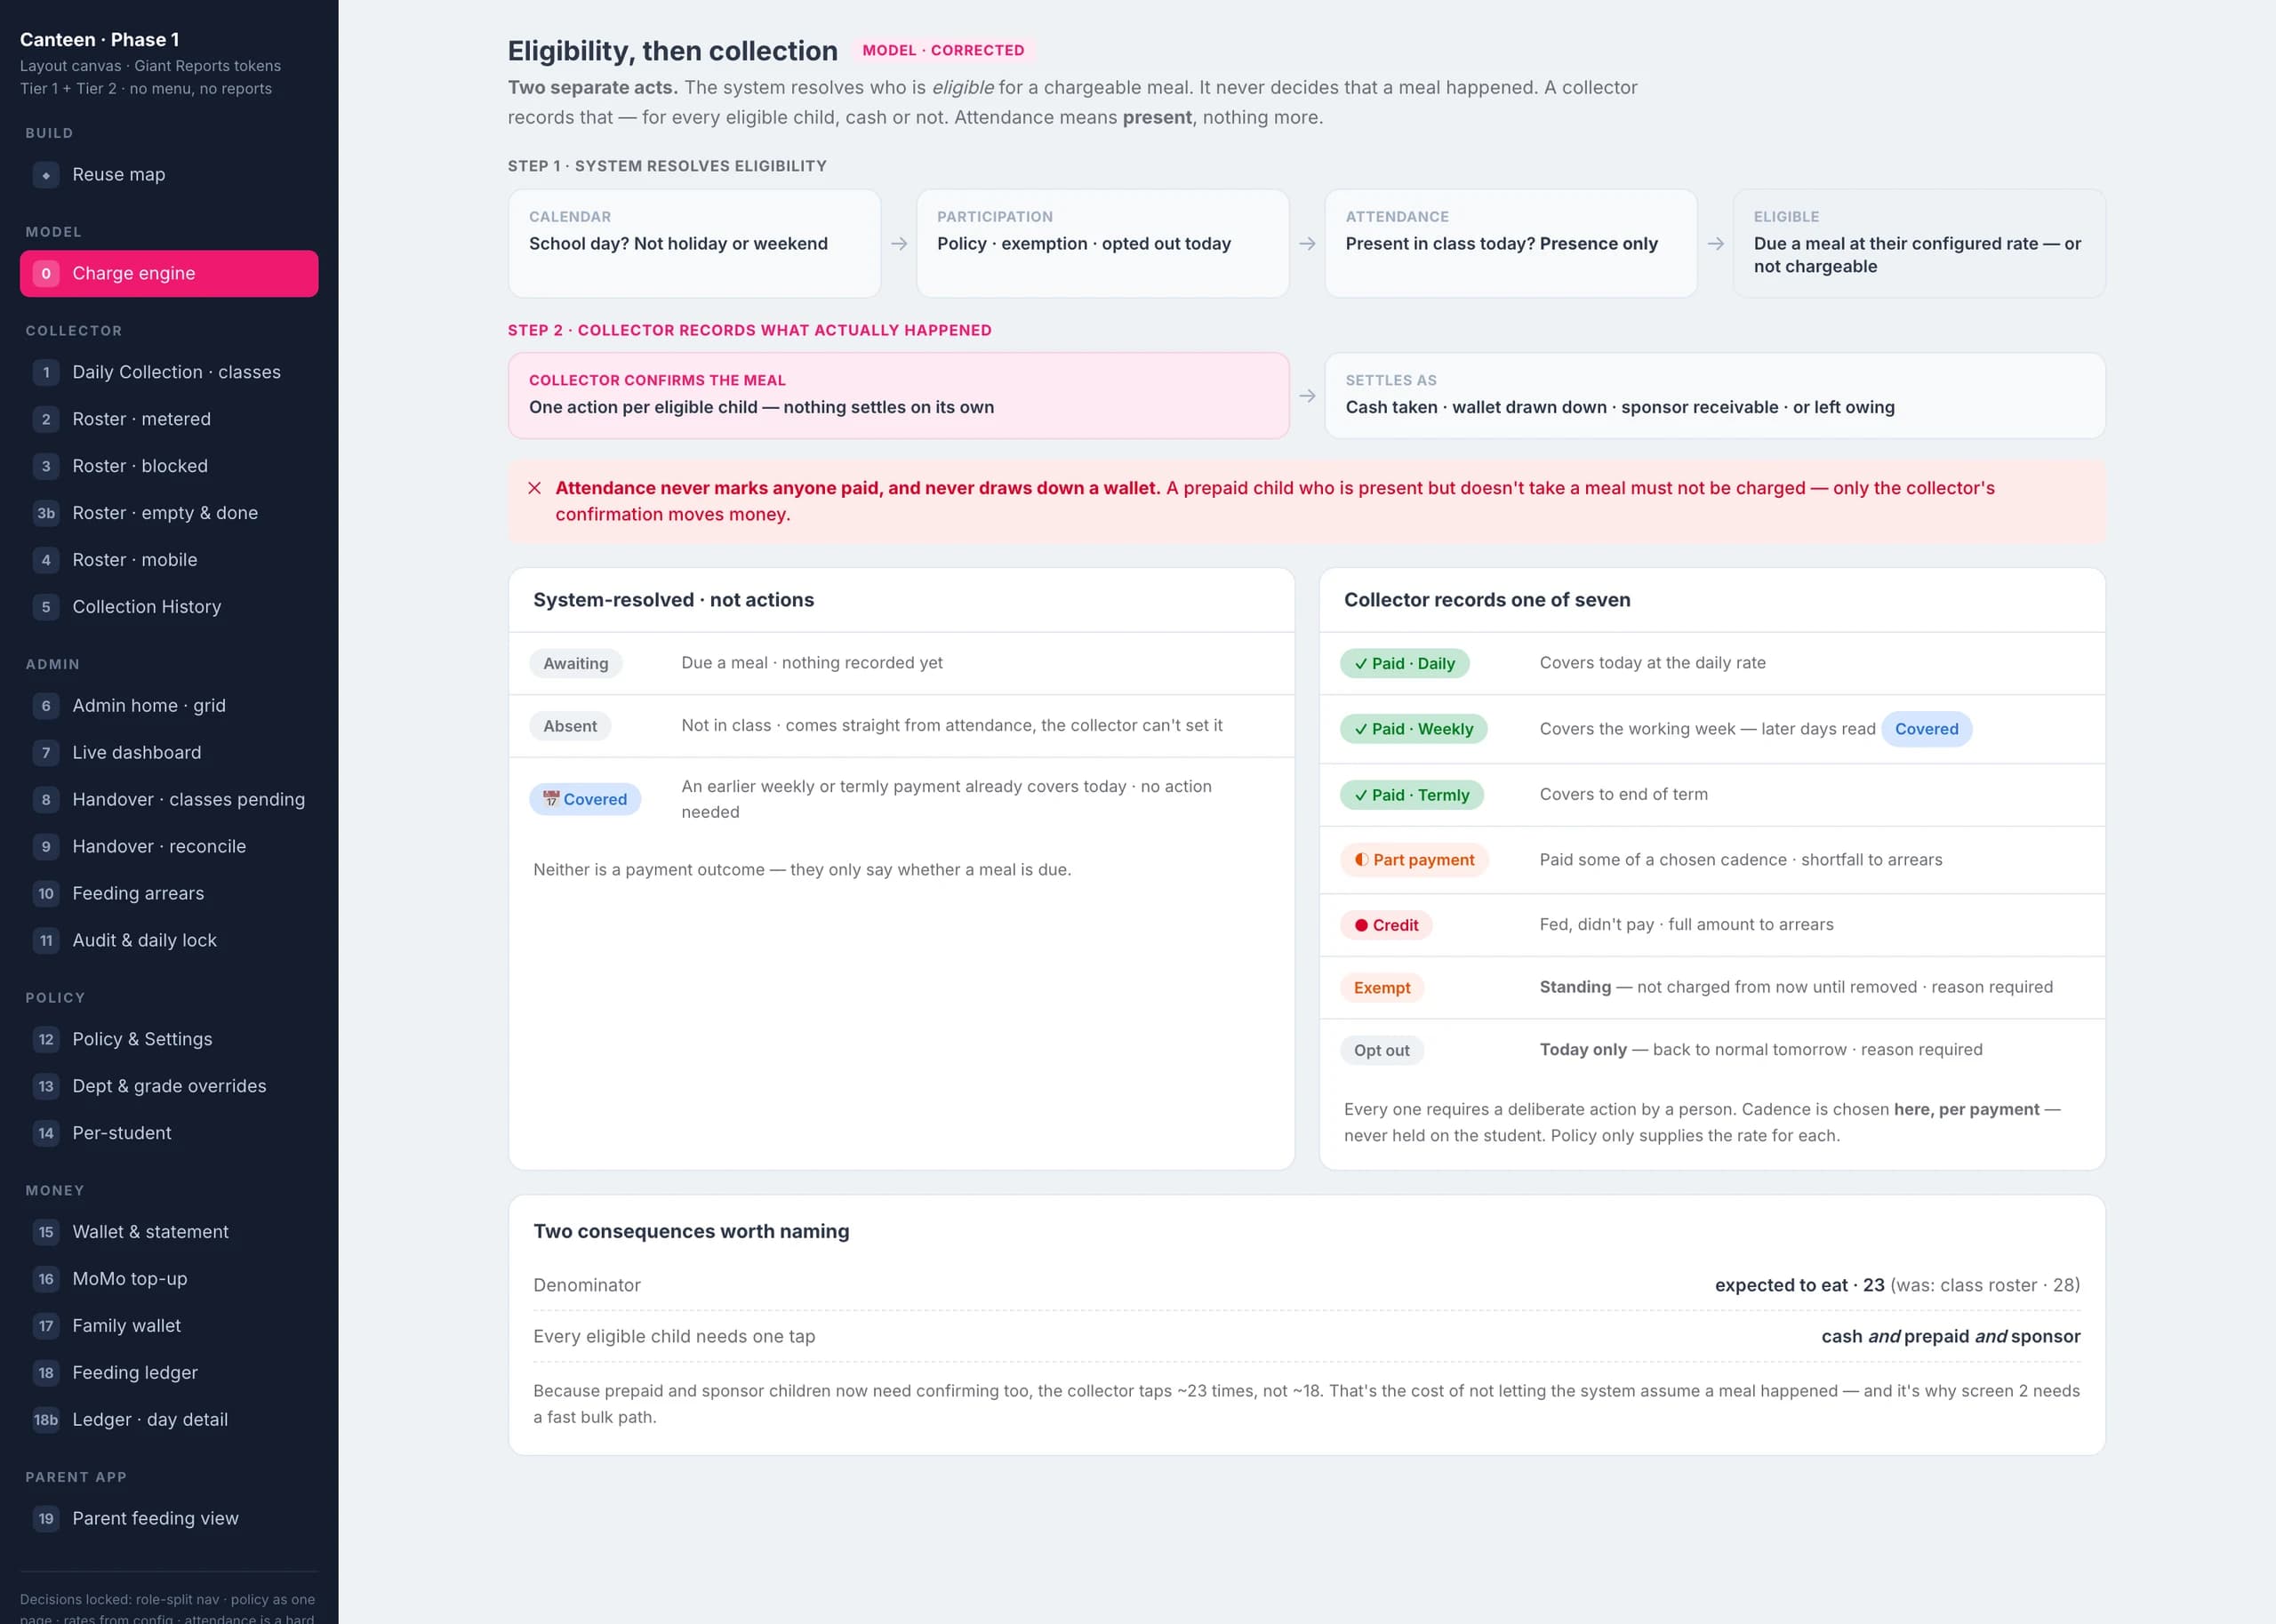
Task: Open Handover · reconcile
Action: [169, 847]
